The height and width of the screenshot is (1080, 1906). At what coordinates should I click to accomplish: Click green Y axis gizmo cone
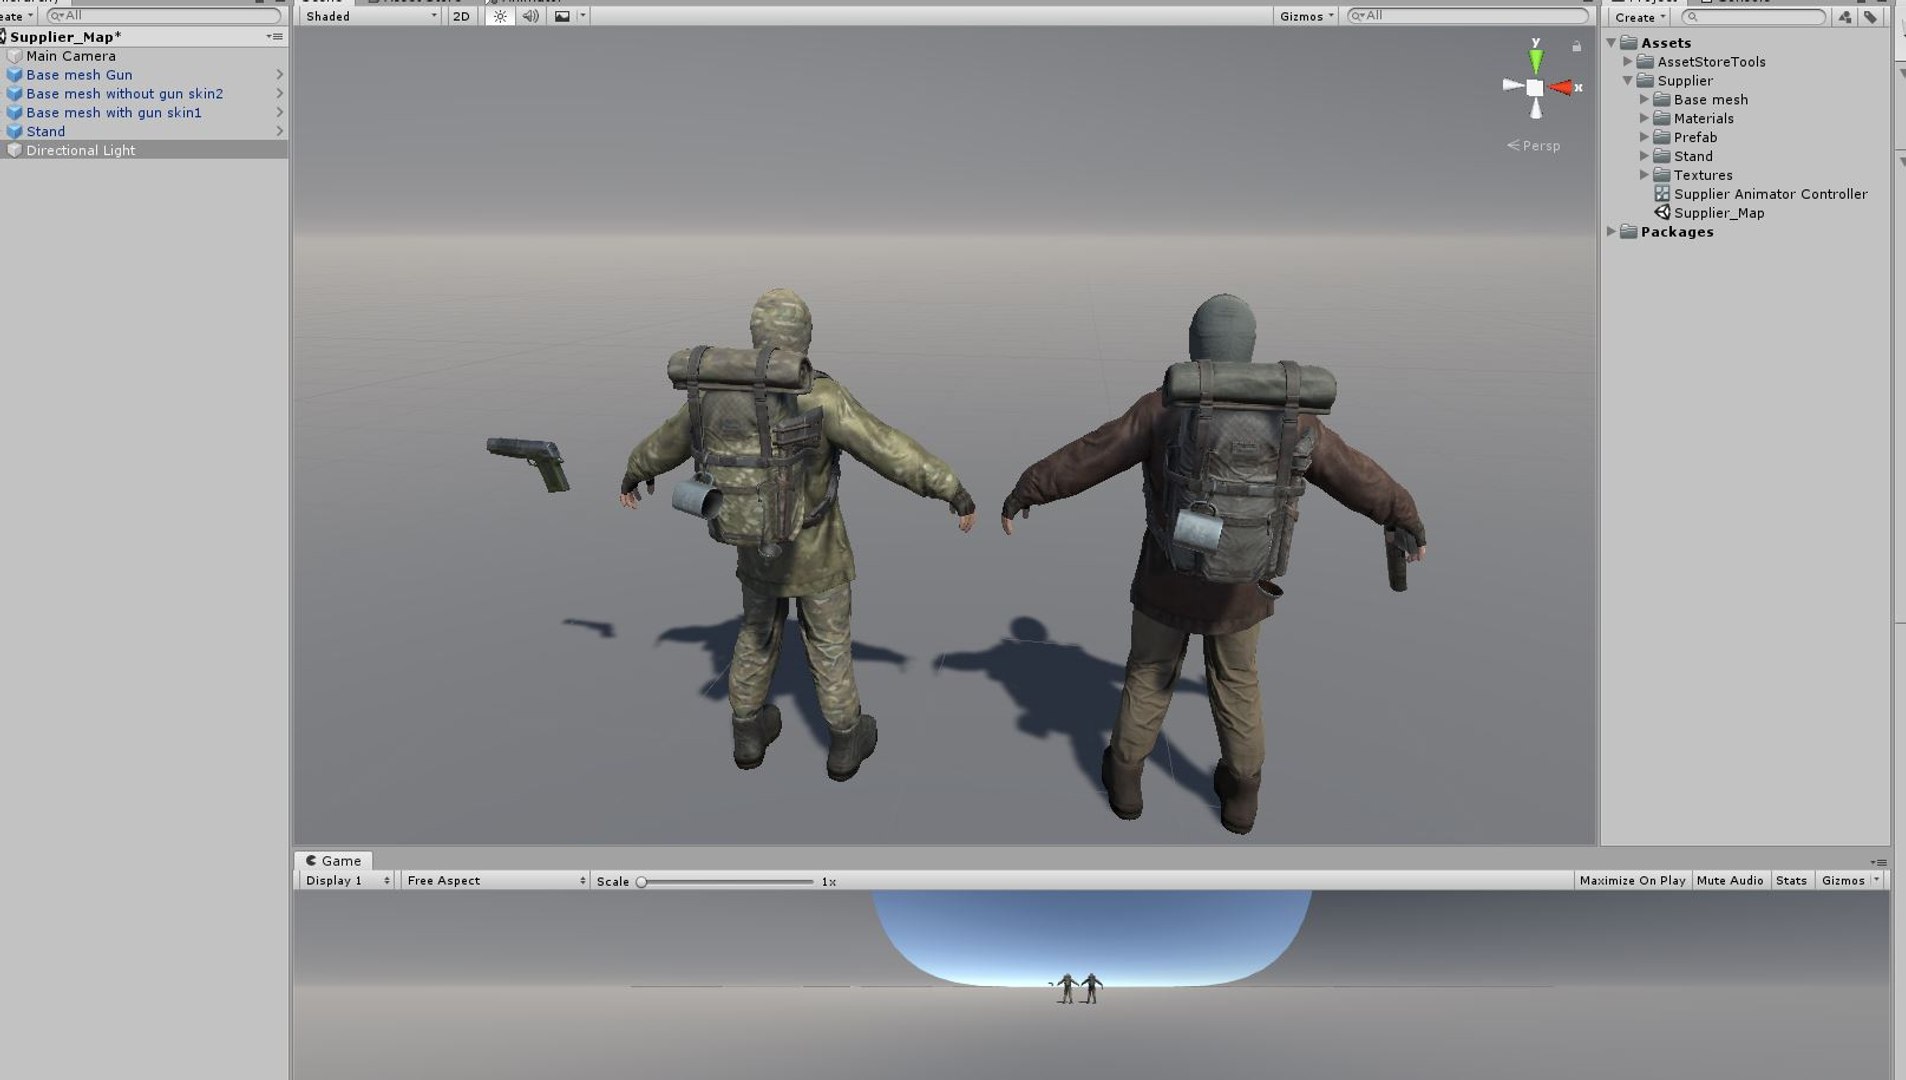click(1536, 59)
